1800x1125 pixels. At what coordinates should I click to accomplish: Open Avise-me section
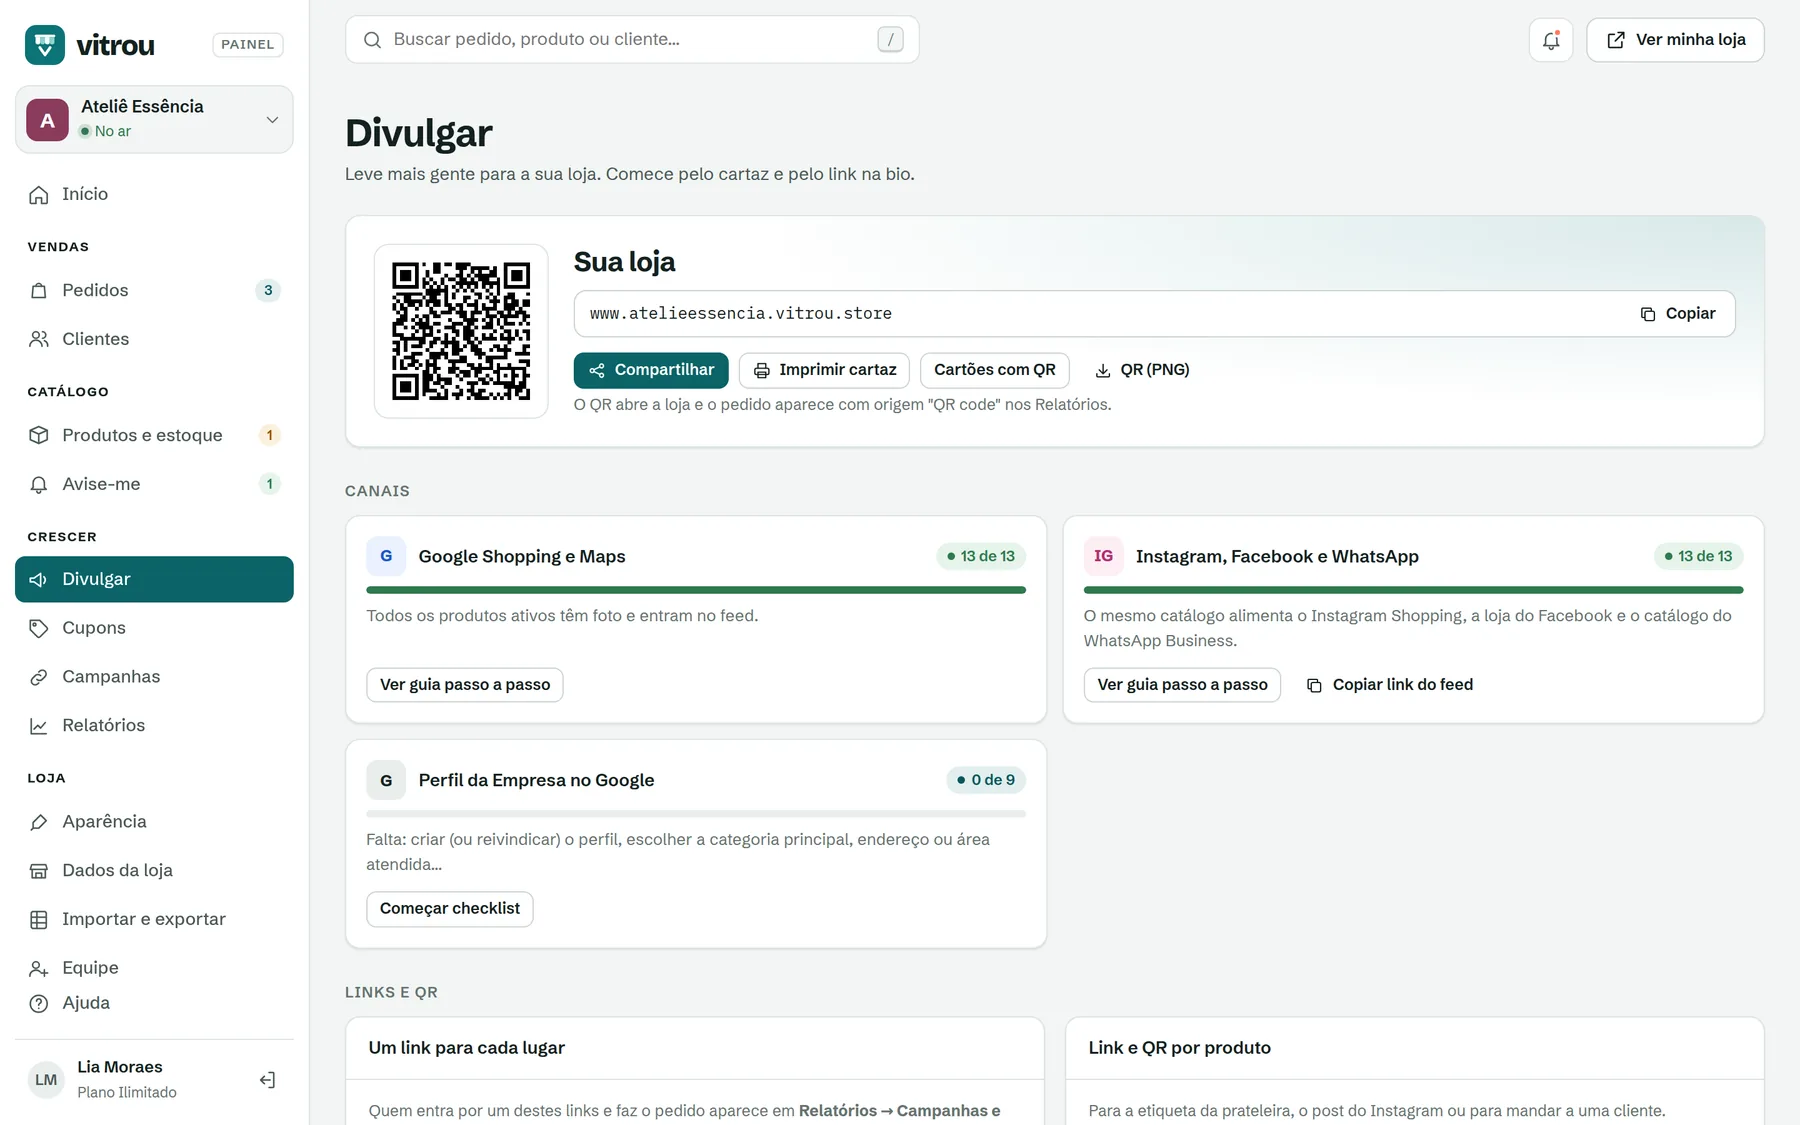(x=154, y=484)
